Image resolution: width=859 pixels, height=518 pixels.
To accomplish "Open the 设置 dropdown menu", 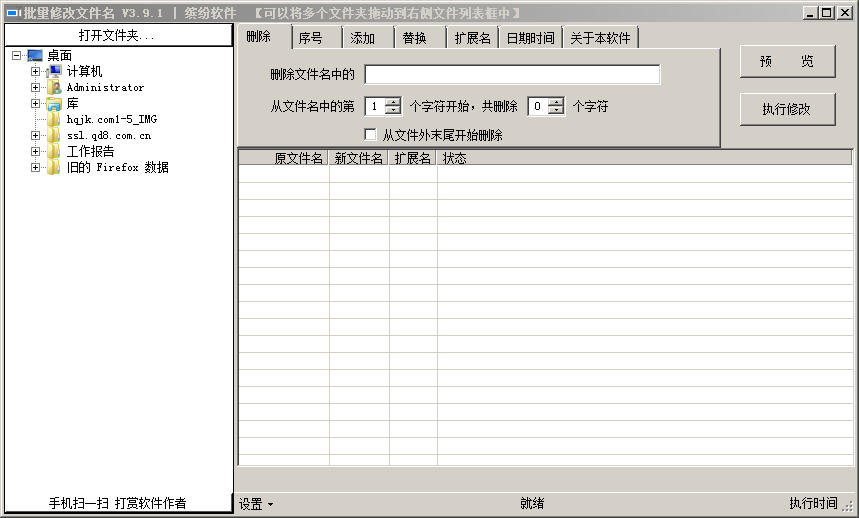I will click(256, 504).
